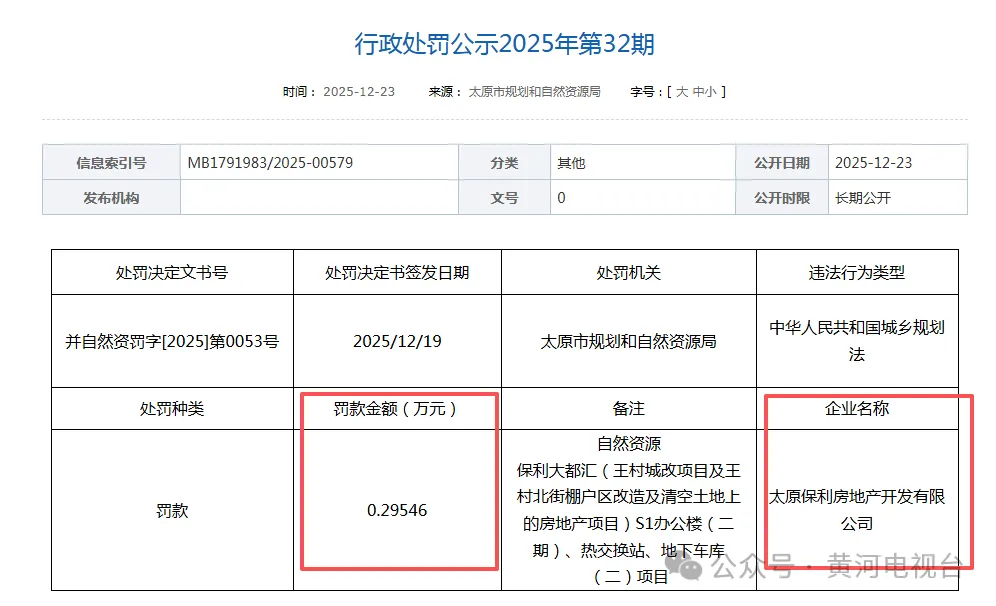Select small font size 小
Screen dimensions: 996x606
click(711, 92)
